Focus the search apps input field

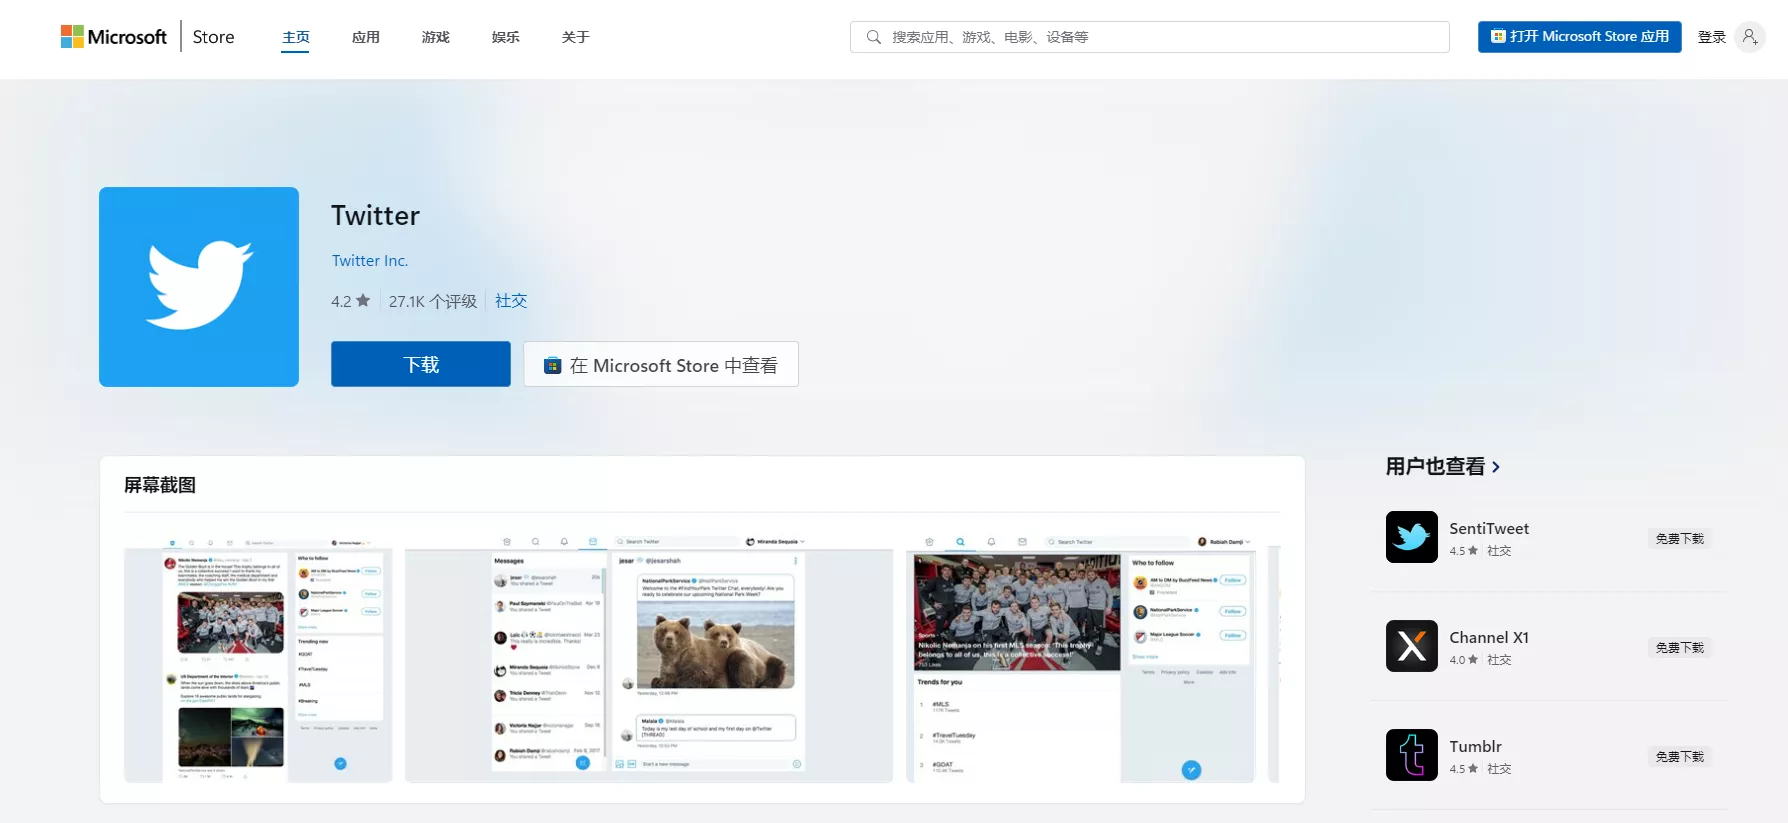point(1149,37)
